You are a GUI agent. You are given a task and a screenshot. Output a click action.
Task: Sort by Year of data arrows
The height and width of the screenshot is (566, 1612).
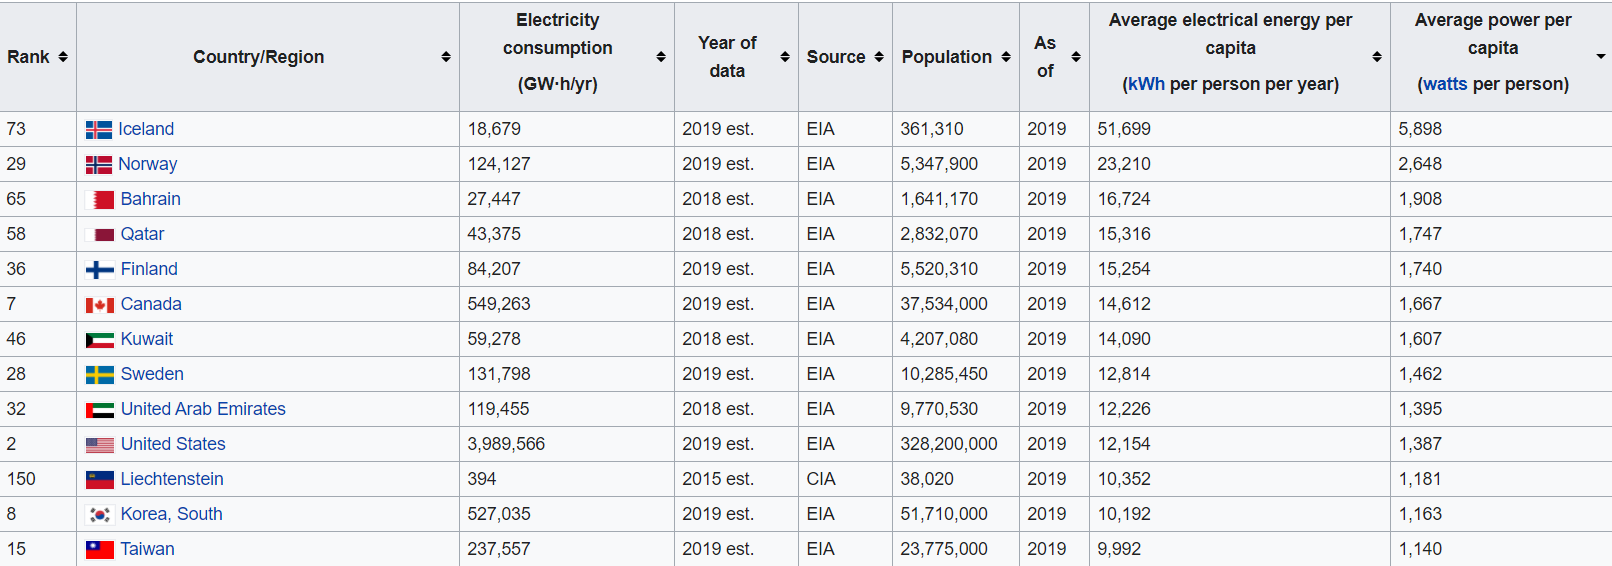[785, 57]
